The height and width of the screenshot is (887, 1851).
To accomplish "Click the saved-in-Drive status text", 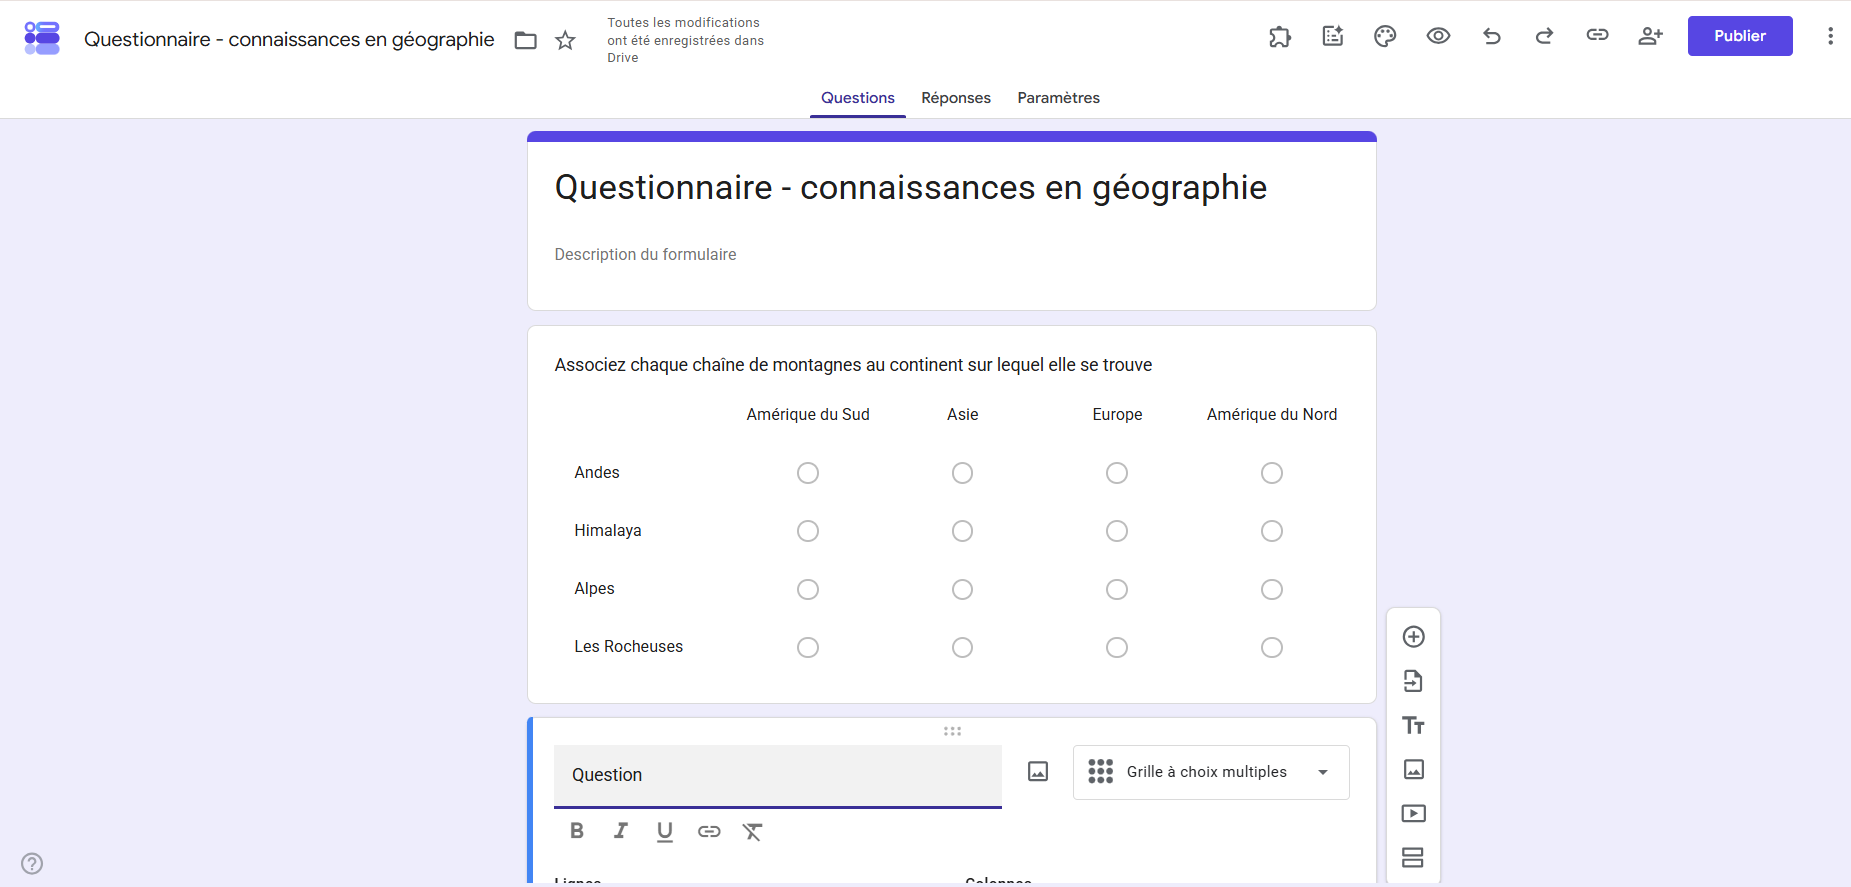I will tap(685, 40).
